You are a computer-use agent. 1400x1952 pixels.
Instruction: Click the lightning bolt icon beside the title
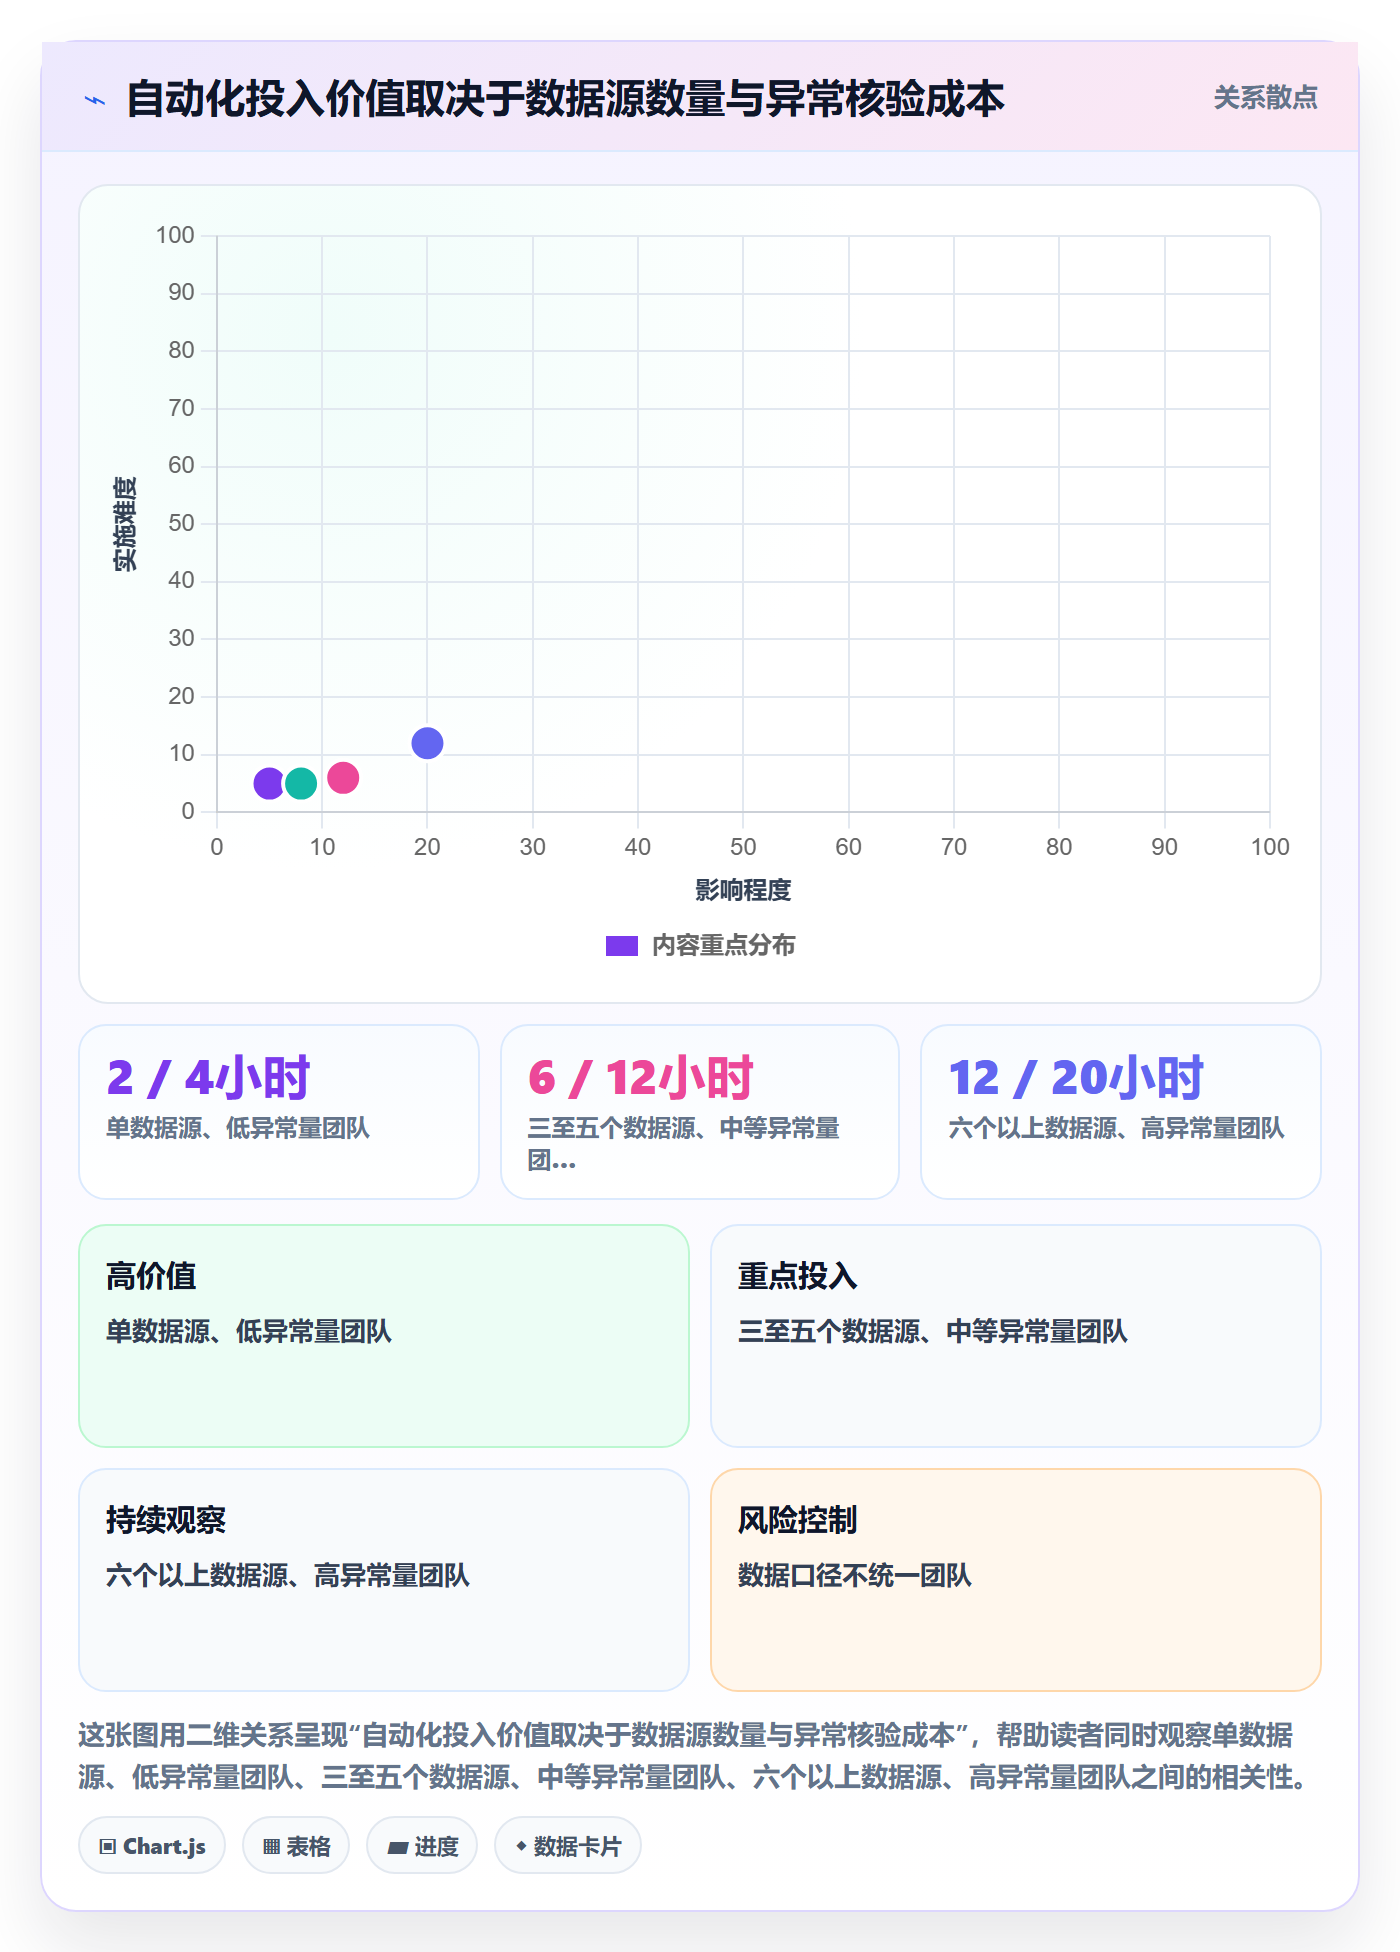point(95,100)
